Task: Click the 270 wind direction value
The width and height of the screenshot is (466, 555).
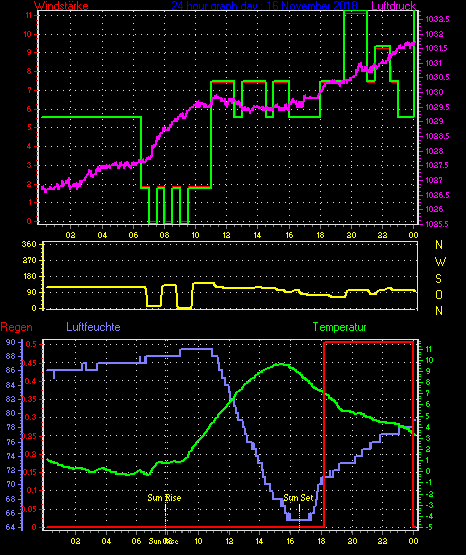Action: (x=29, y=261)
